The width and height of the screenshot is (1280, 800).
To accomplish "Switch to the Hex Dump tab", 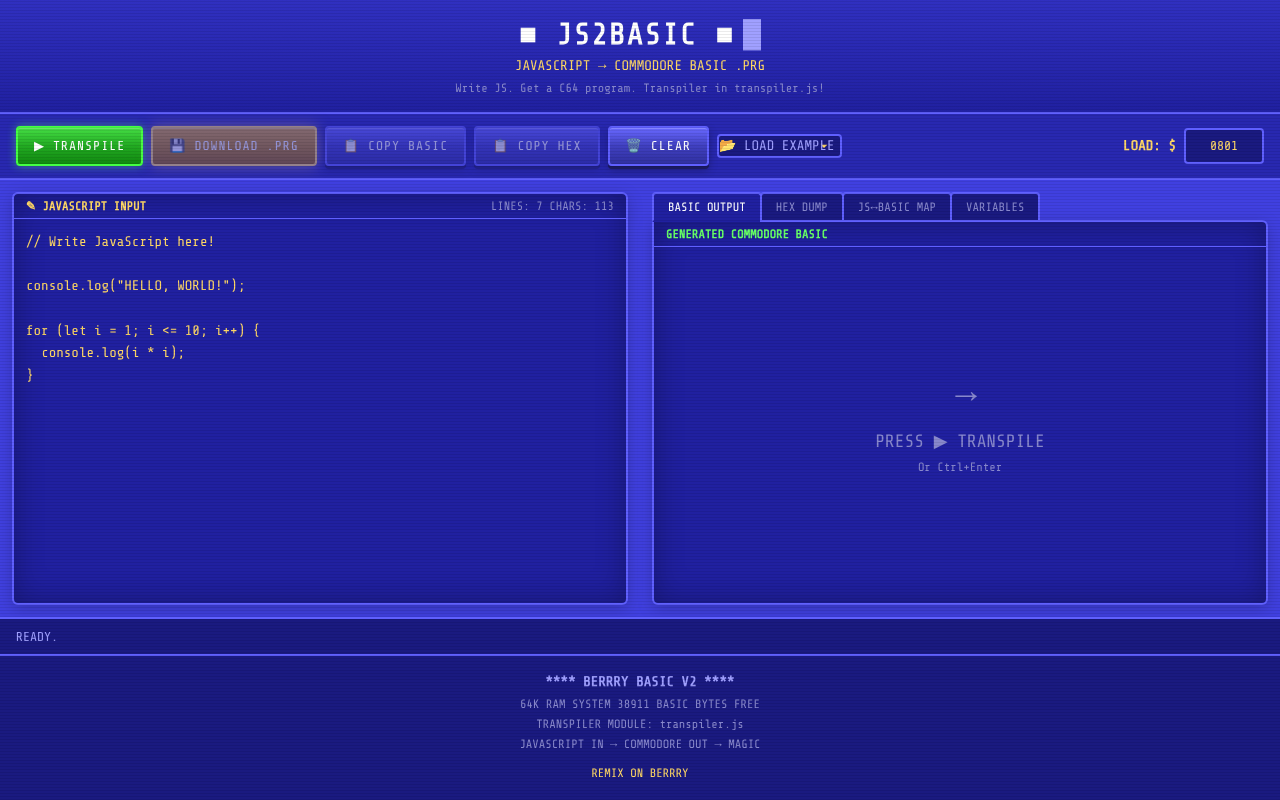I will [802, 207].
